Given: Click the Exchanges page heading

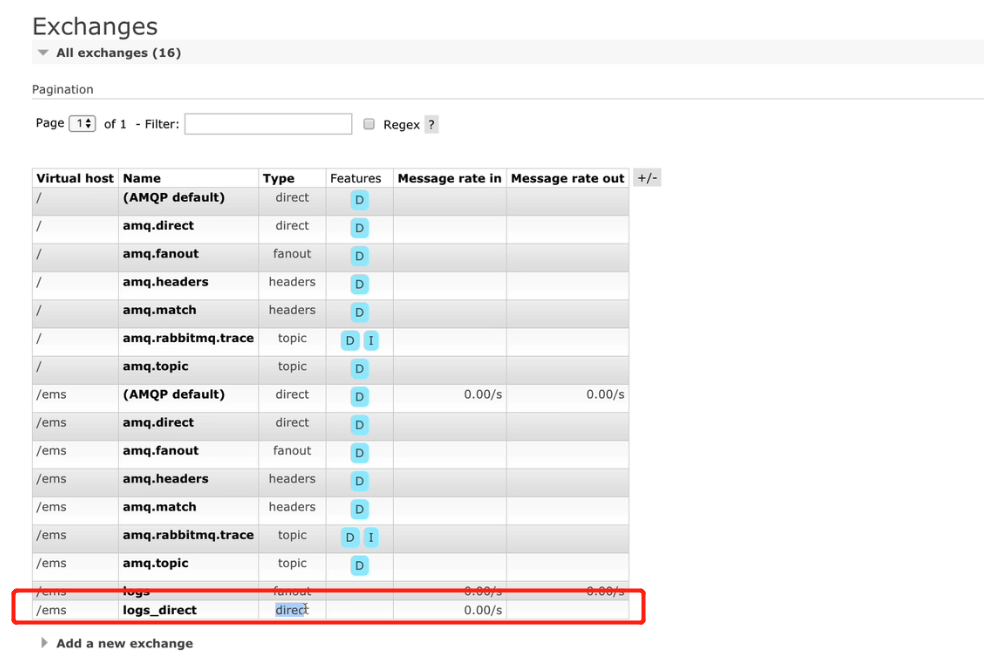Looking at the screenshot, I should point(95,26).
